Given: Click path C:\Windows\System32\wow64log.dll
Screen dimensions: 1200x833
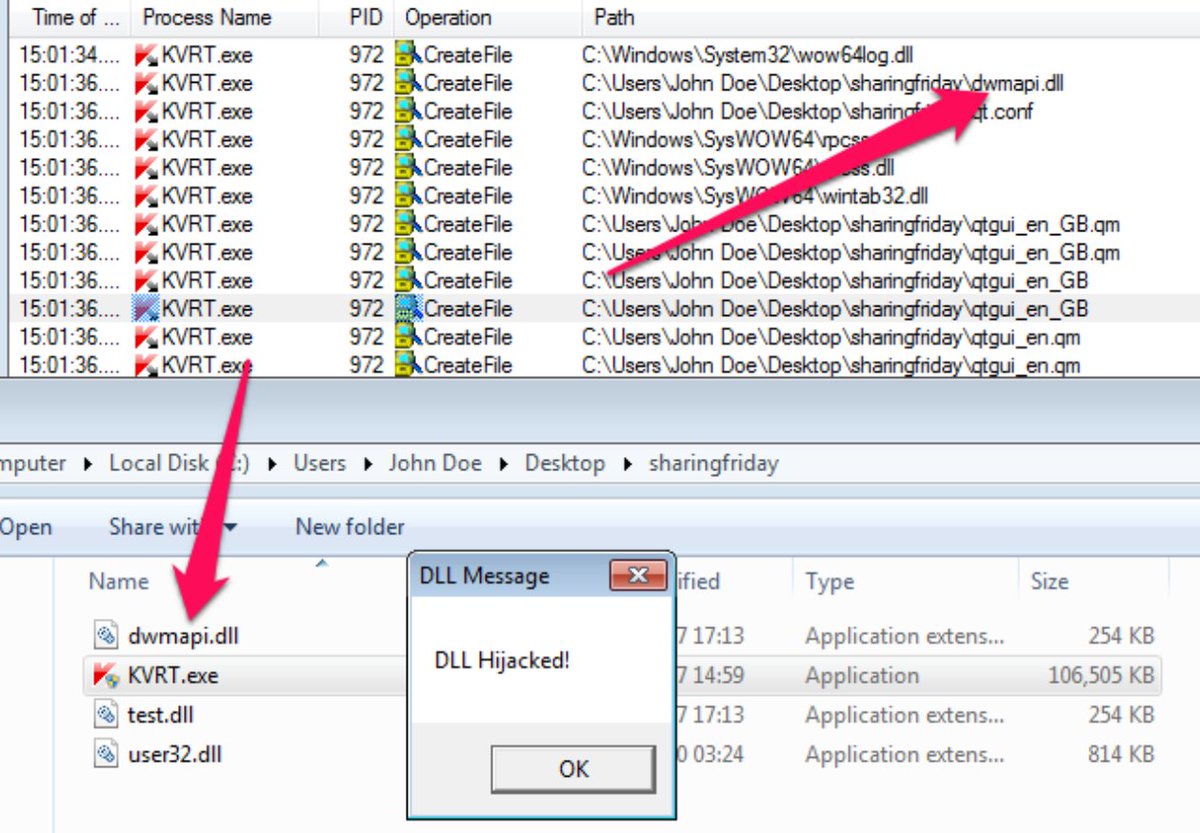Looking at the screenshot, I should coord(748,54).
